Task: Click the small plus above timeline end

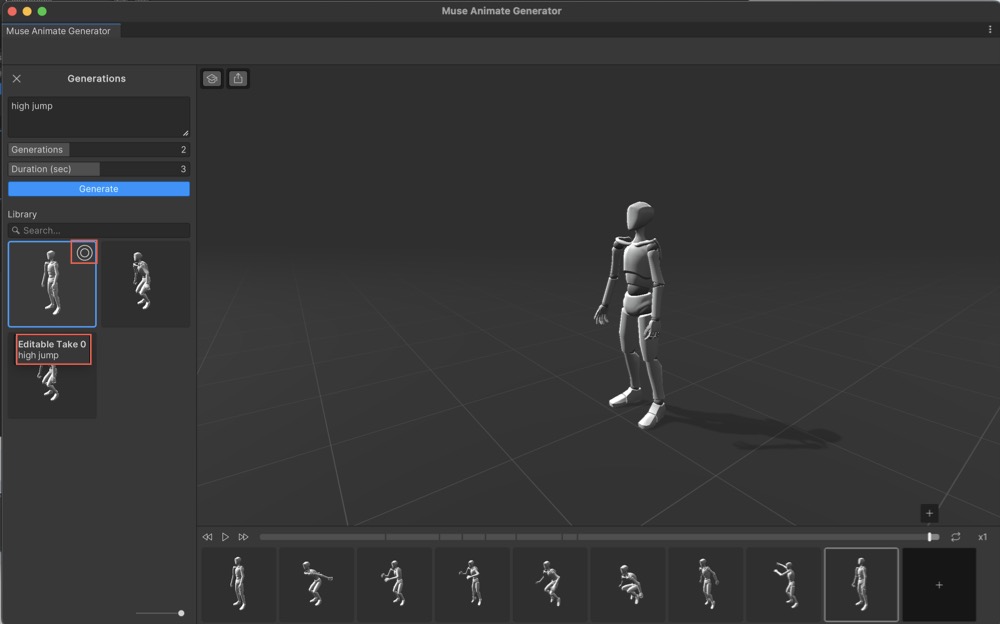Action: point(929,513)
